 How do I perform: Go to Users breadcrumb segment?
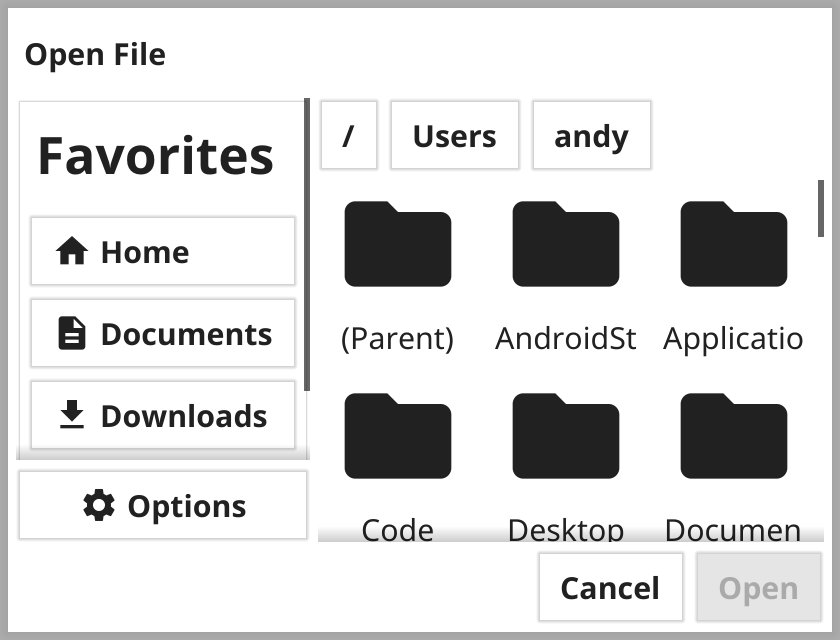(454, 135)
